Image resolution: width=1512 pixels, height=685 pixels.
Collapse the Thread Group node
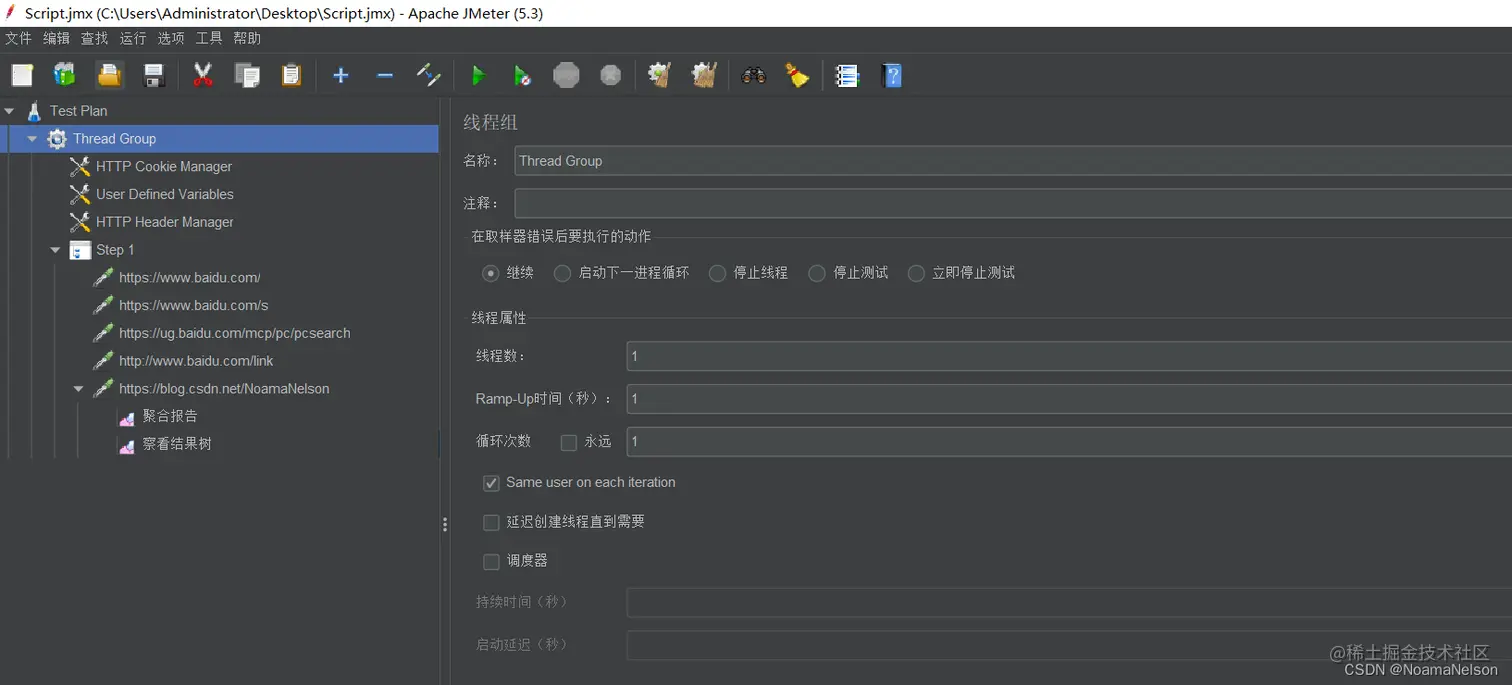click(32, 138)
